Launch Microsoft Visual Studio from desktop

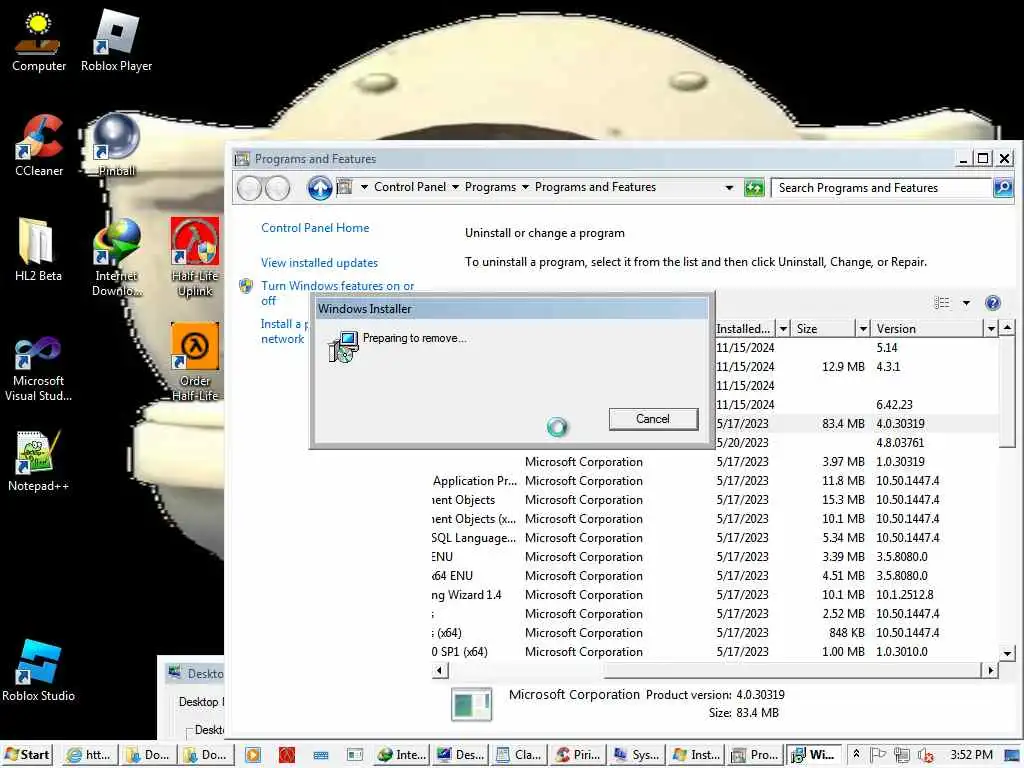(x=38, y=369)
